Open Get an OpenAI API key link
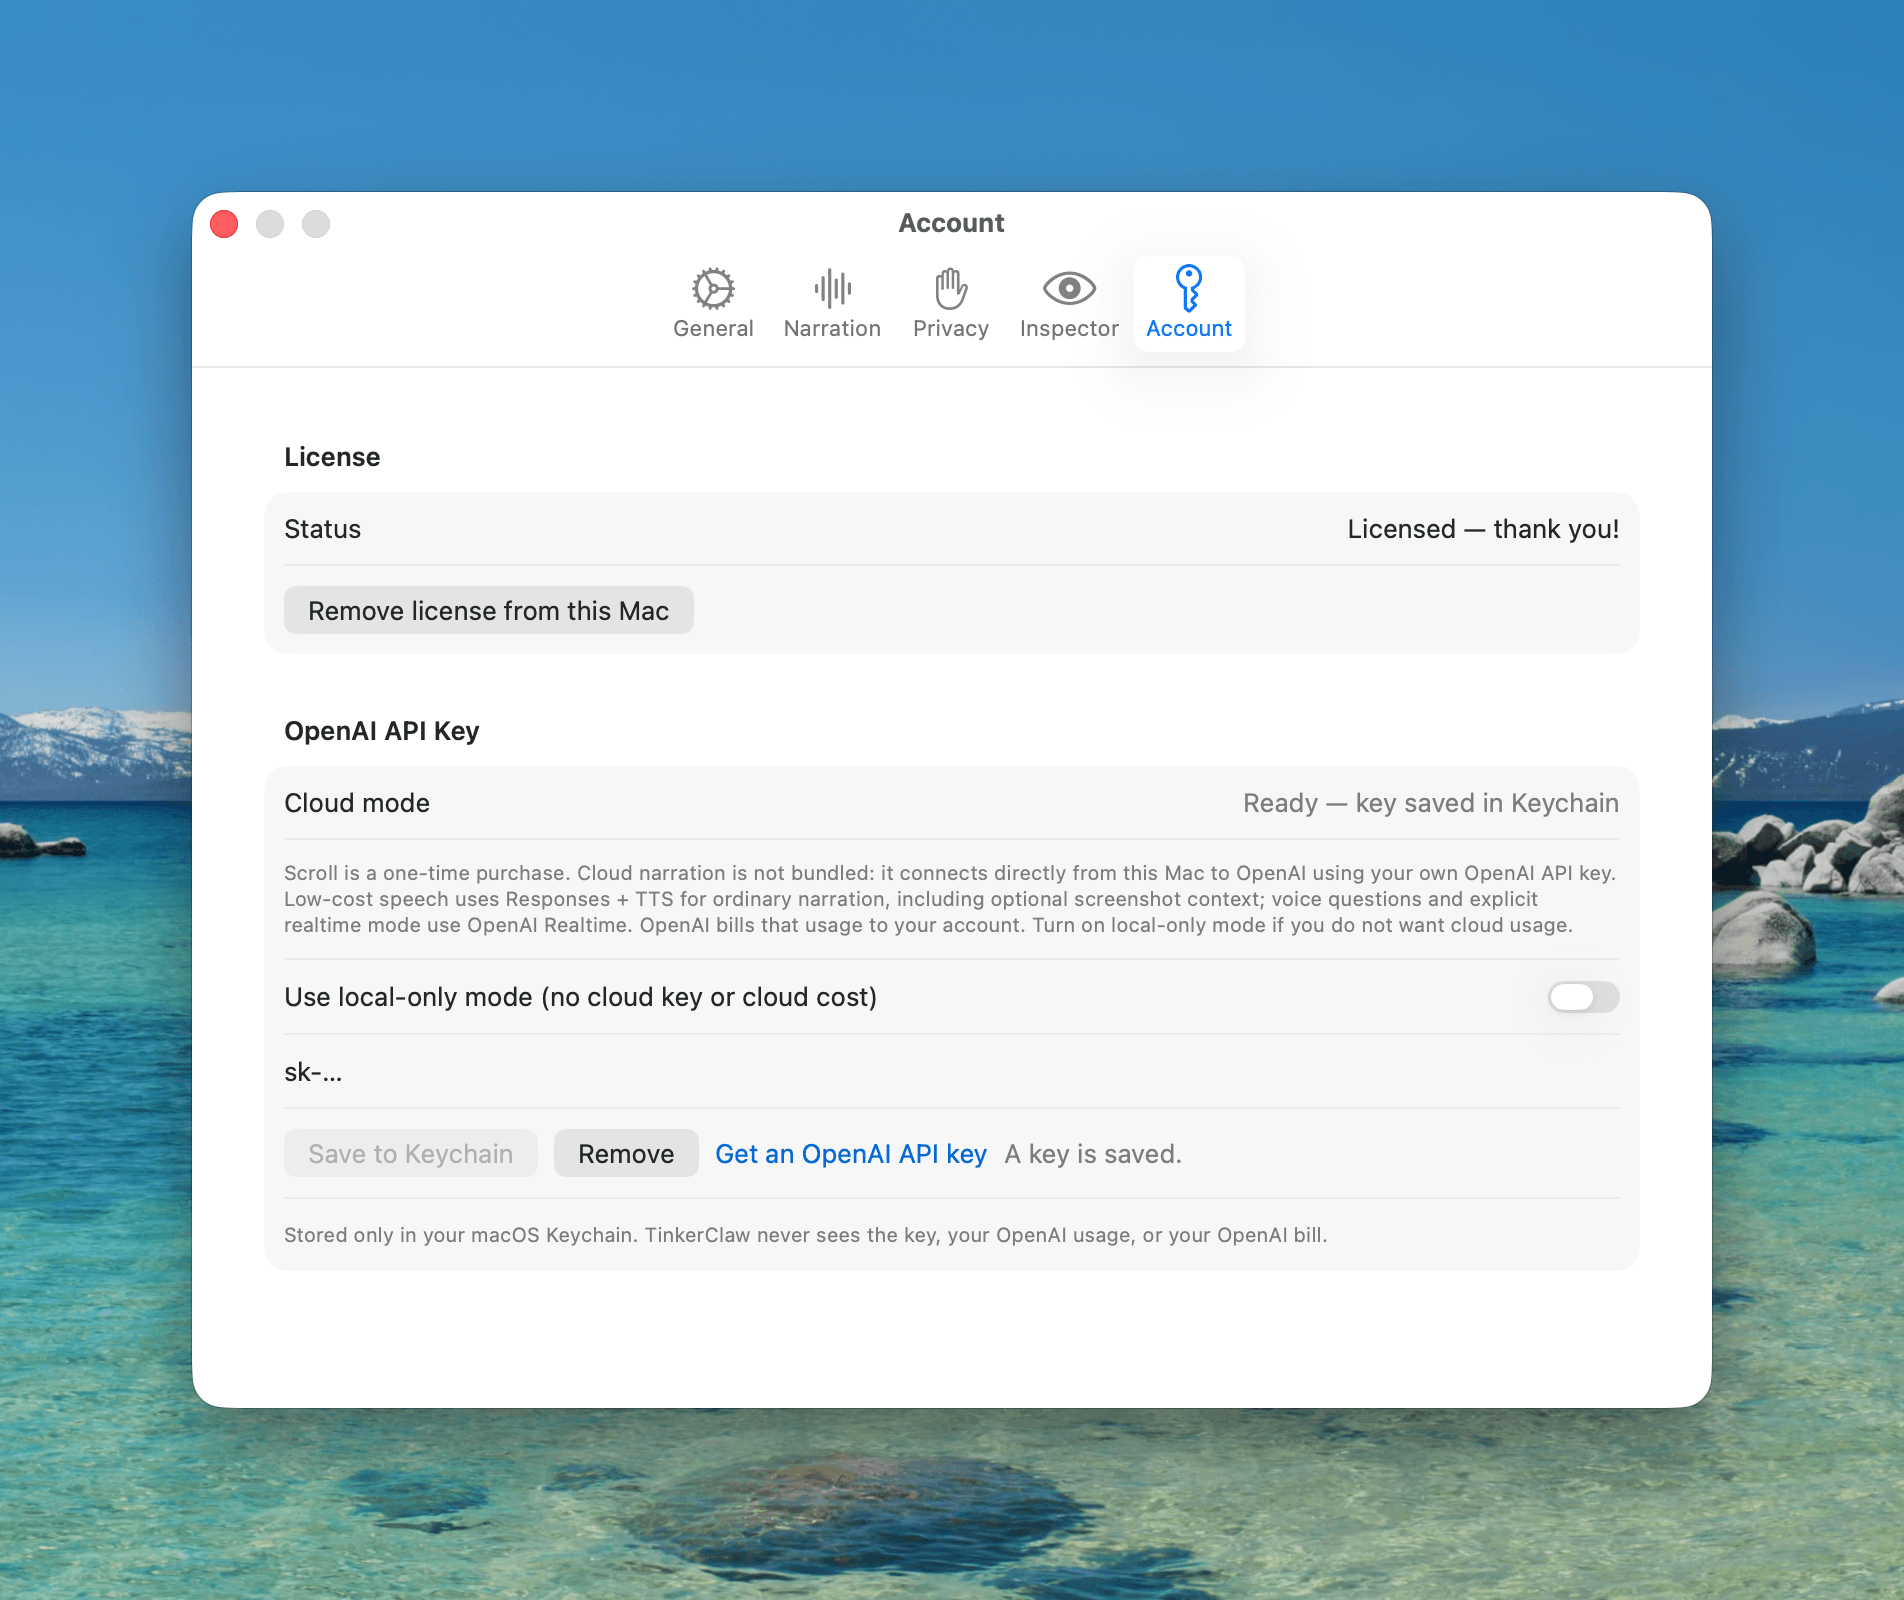Image resolution: width=1904 pixels, height=1600 pixels. click(x=851, y=1153)
